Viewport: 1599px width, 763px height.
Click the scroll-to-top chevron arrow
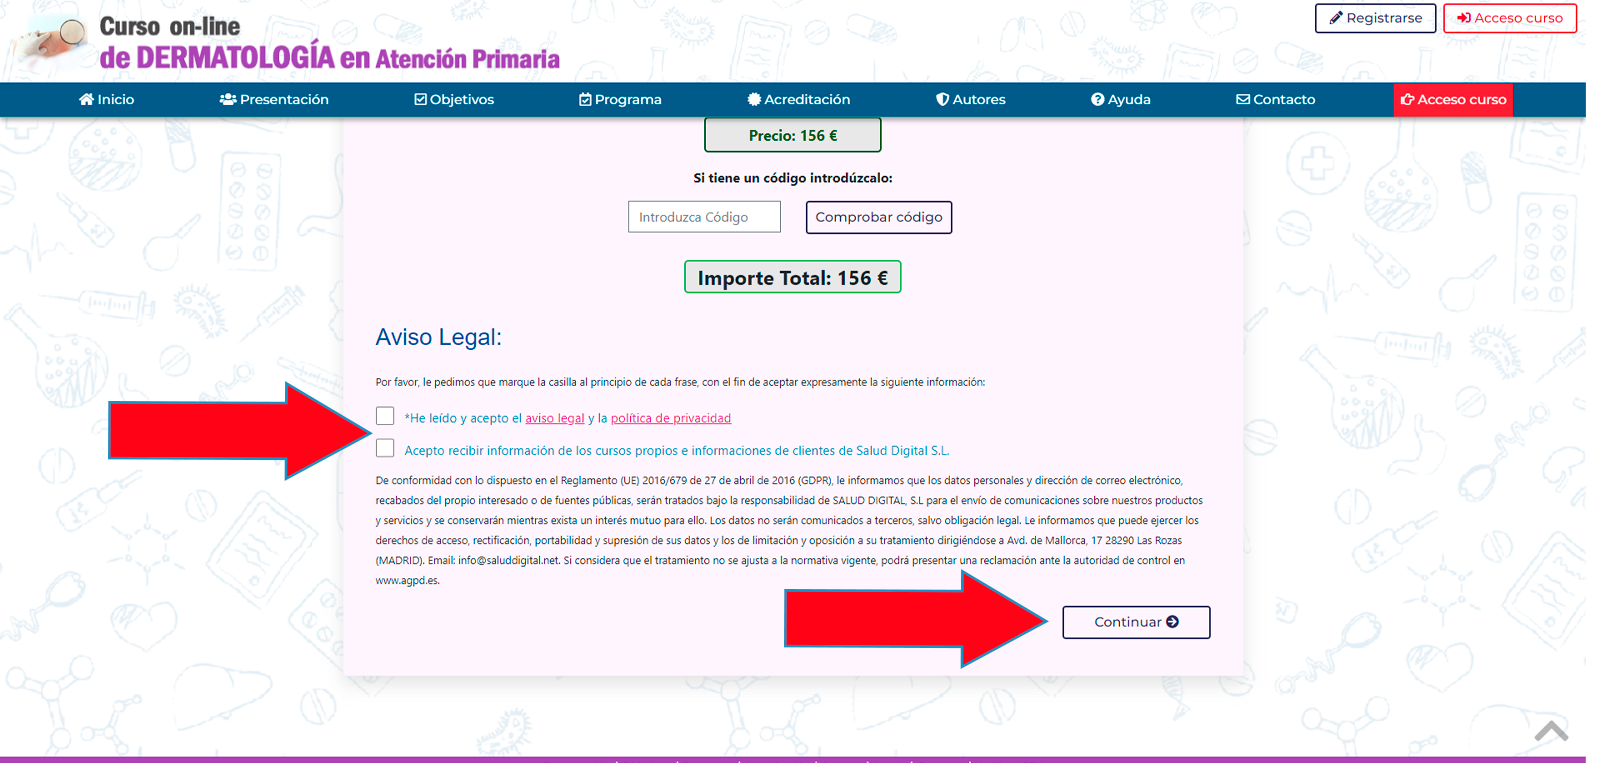tap(1551, 731)
